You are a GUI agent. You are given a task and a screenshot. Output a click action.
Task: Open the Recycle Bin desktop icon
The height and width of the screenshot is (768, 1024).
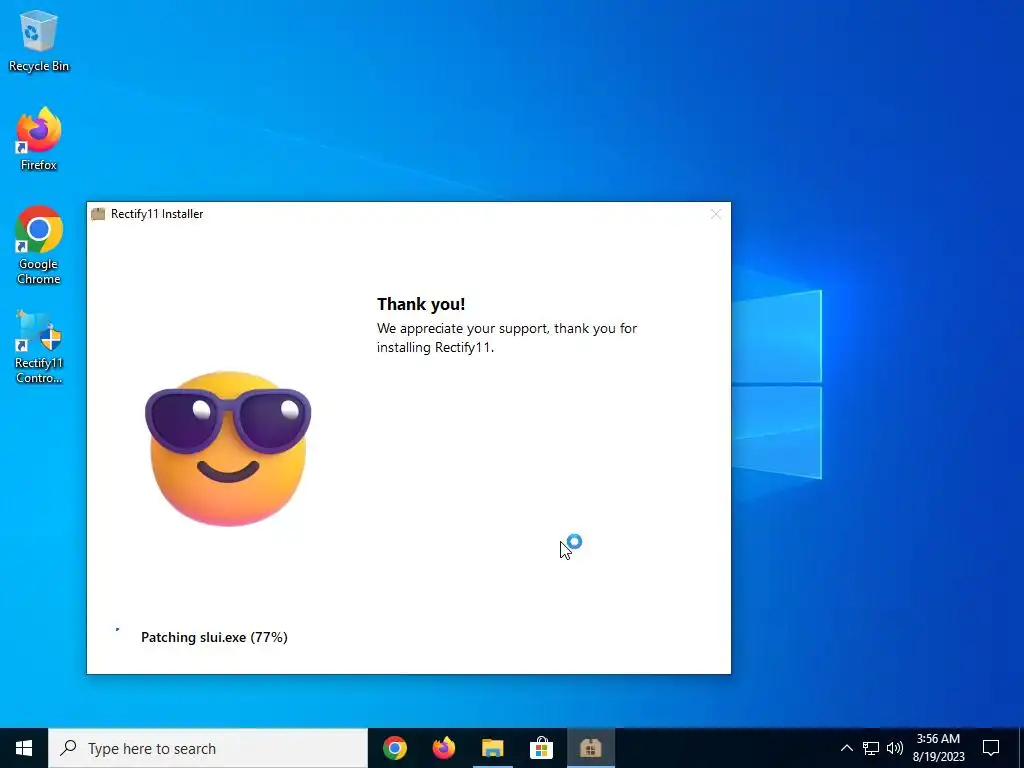[39, 40]
